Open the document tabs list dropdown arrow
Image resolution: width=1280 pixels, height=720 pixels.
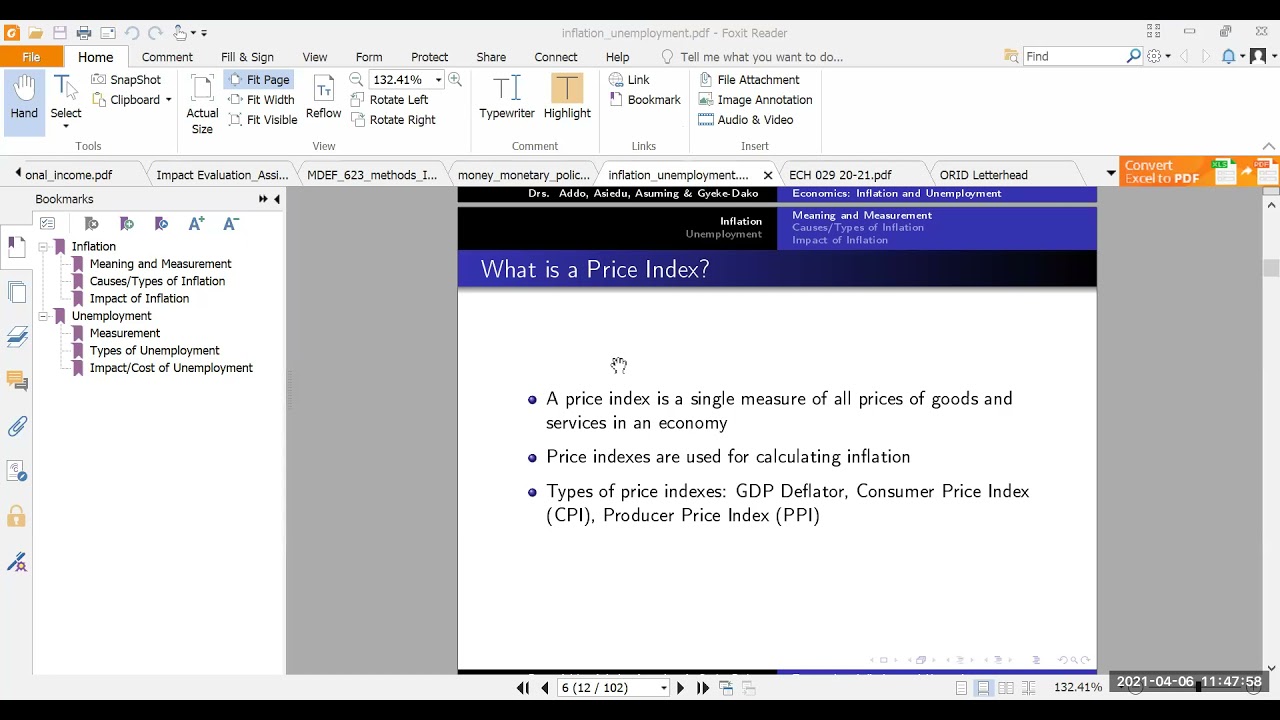pos(1110,174)
